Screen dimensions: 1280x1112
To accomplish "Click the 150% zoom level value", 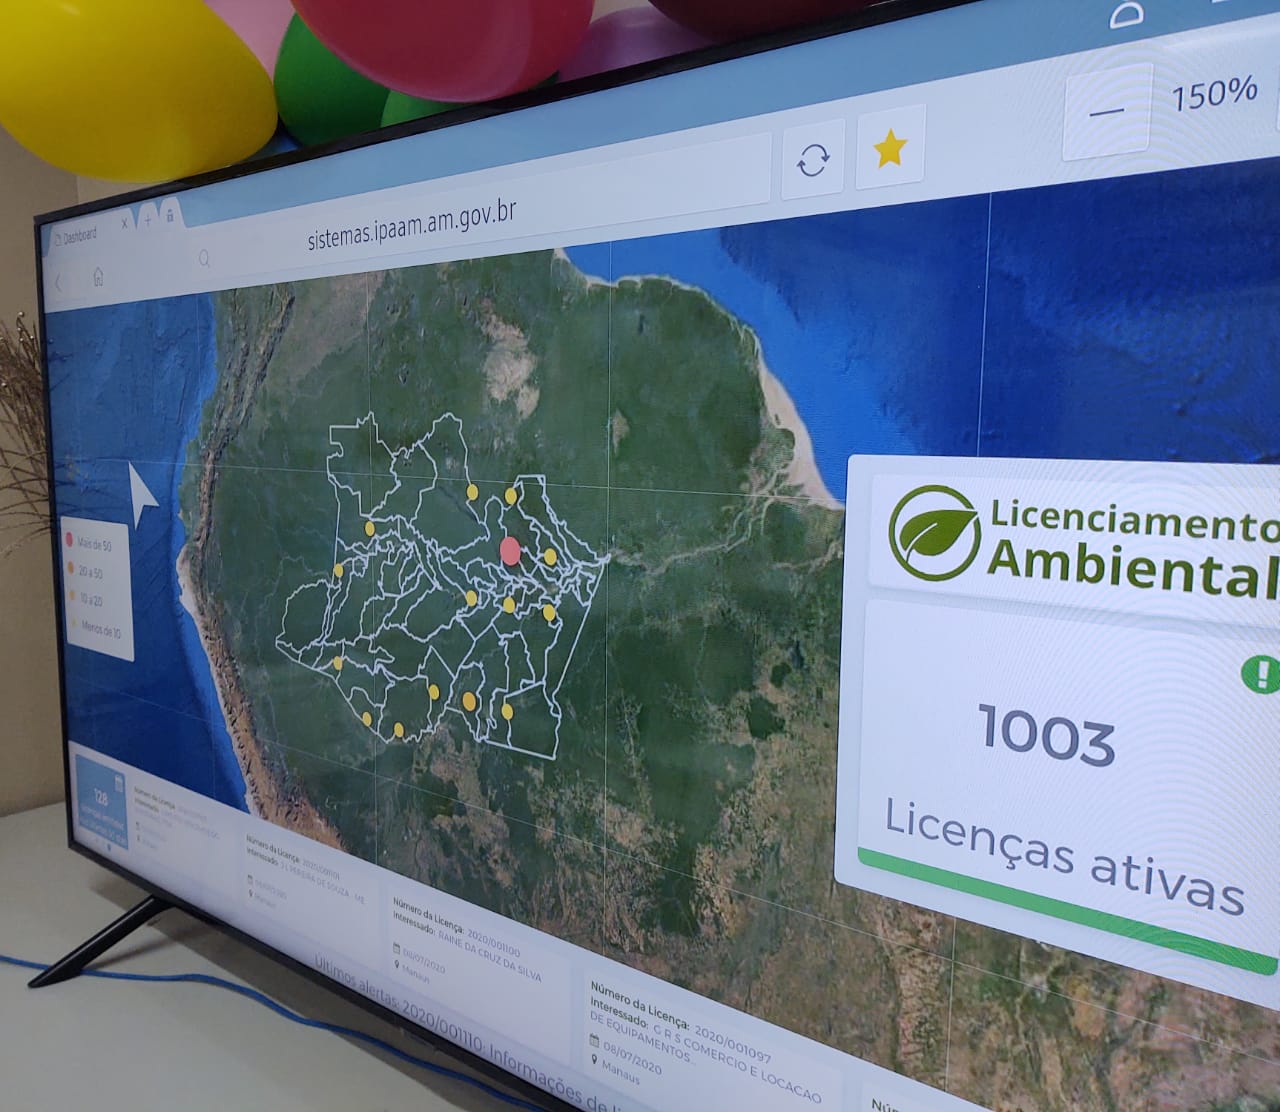I will pos(1214,94).
